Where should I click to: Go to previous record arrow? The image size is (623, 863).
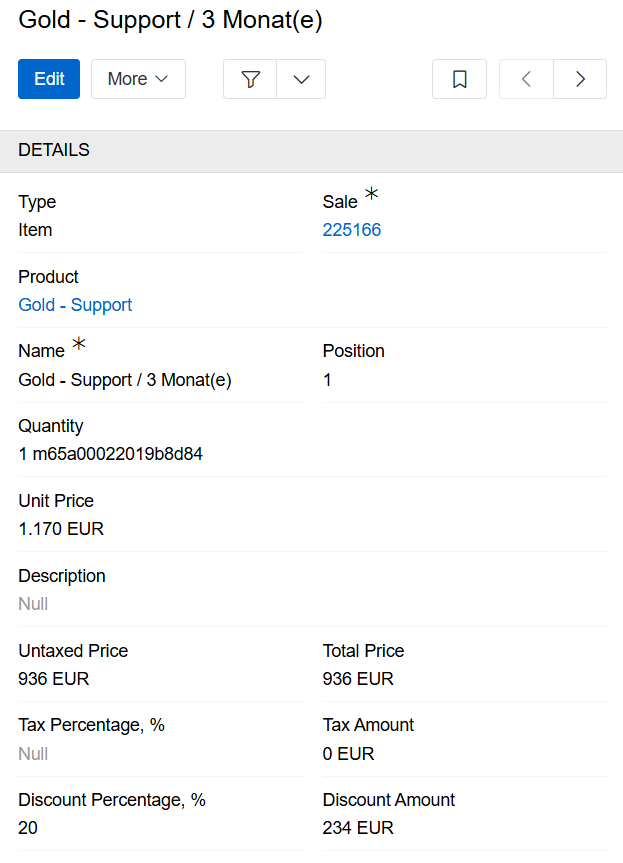(526, 79)
